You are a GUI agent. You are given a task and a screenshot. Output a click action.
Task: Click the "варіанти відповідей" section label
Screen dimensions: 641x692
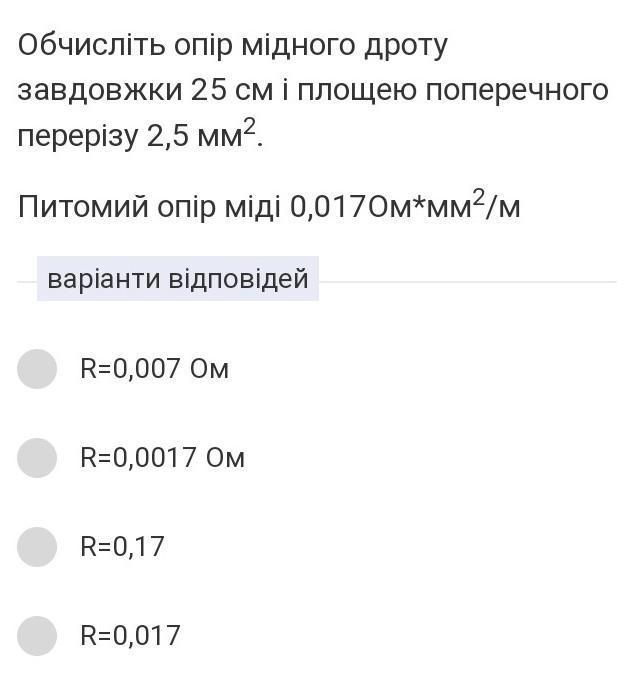(x=178, y=279)
